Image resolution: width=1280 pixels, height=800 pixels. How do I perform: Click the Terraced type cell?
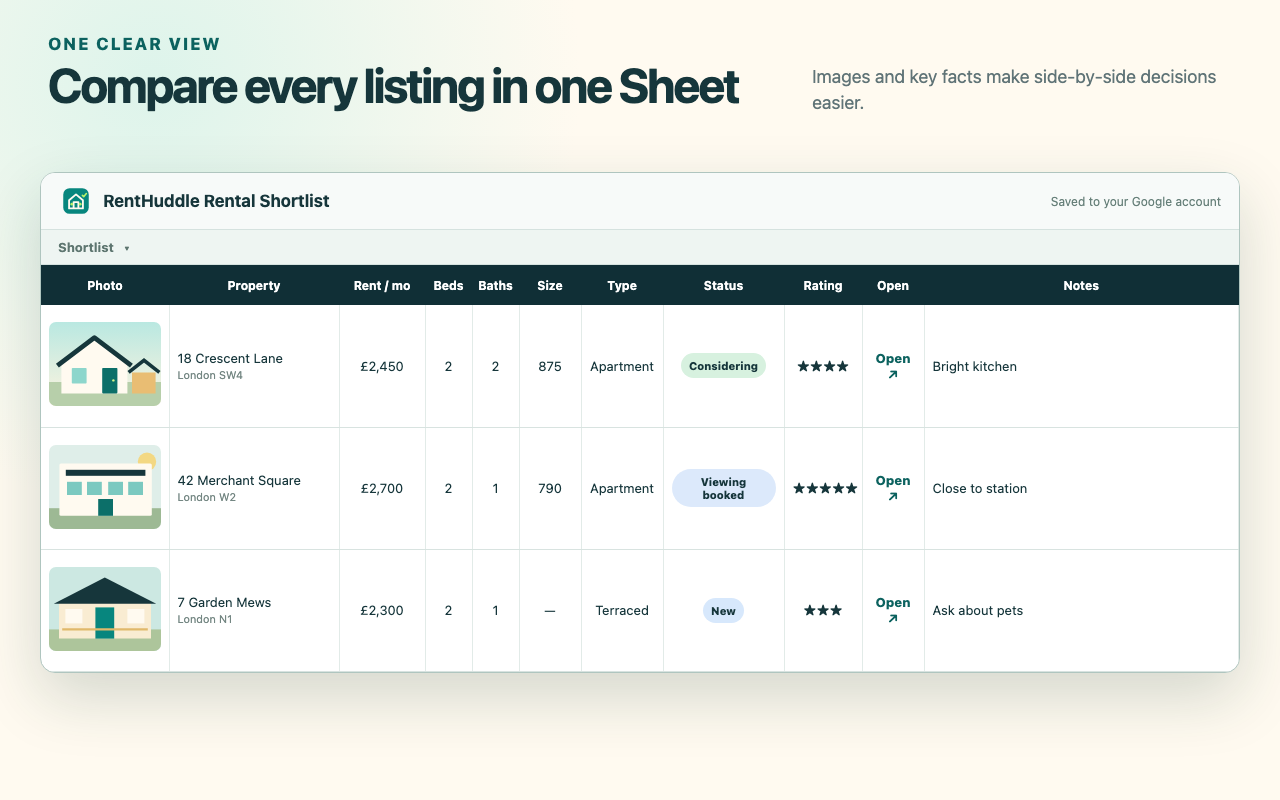[x=622, y=611]
